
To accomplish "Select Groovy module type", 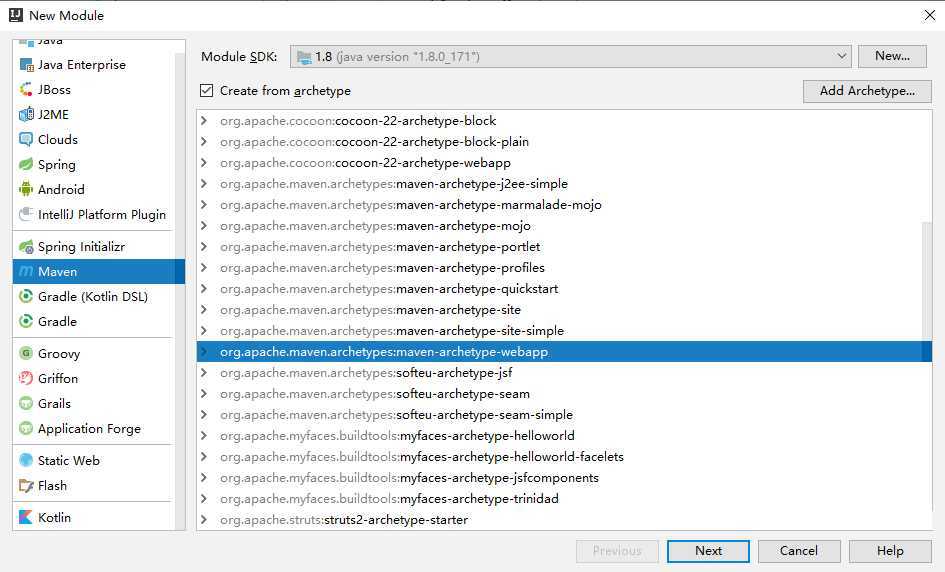I will click(93, 353).
